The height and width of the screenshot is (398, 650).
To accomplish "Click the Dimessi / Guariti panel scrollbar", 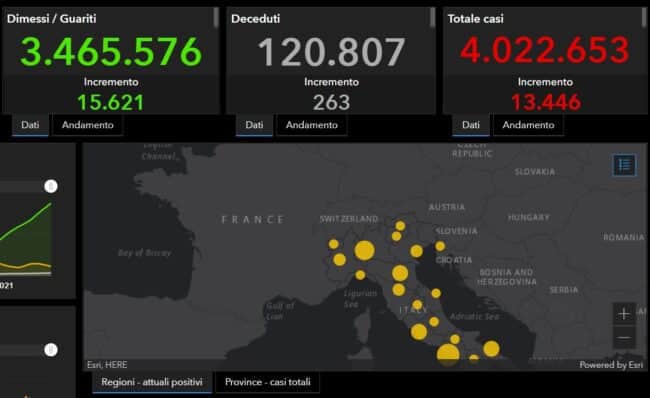I will (216, 17).
